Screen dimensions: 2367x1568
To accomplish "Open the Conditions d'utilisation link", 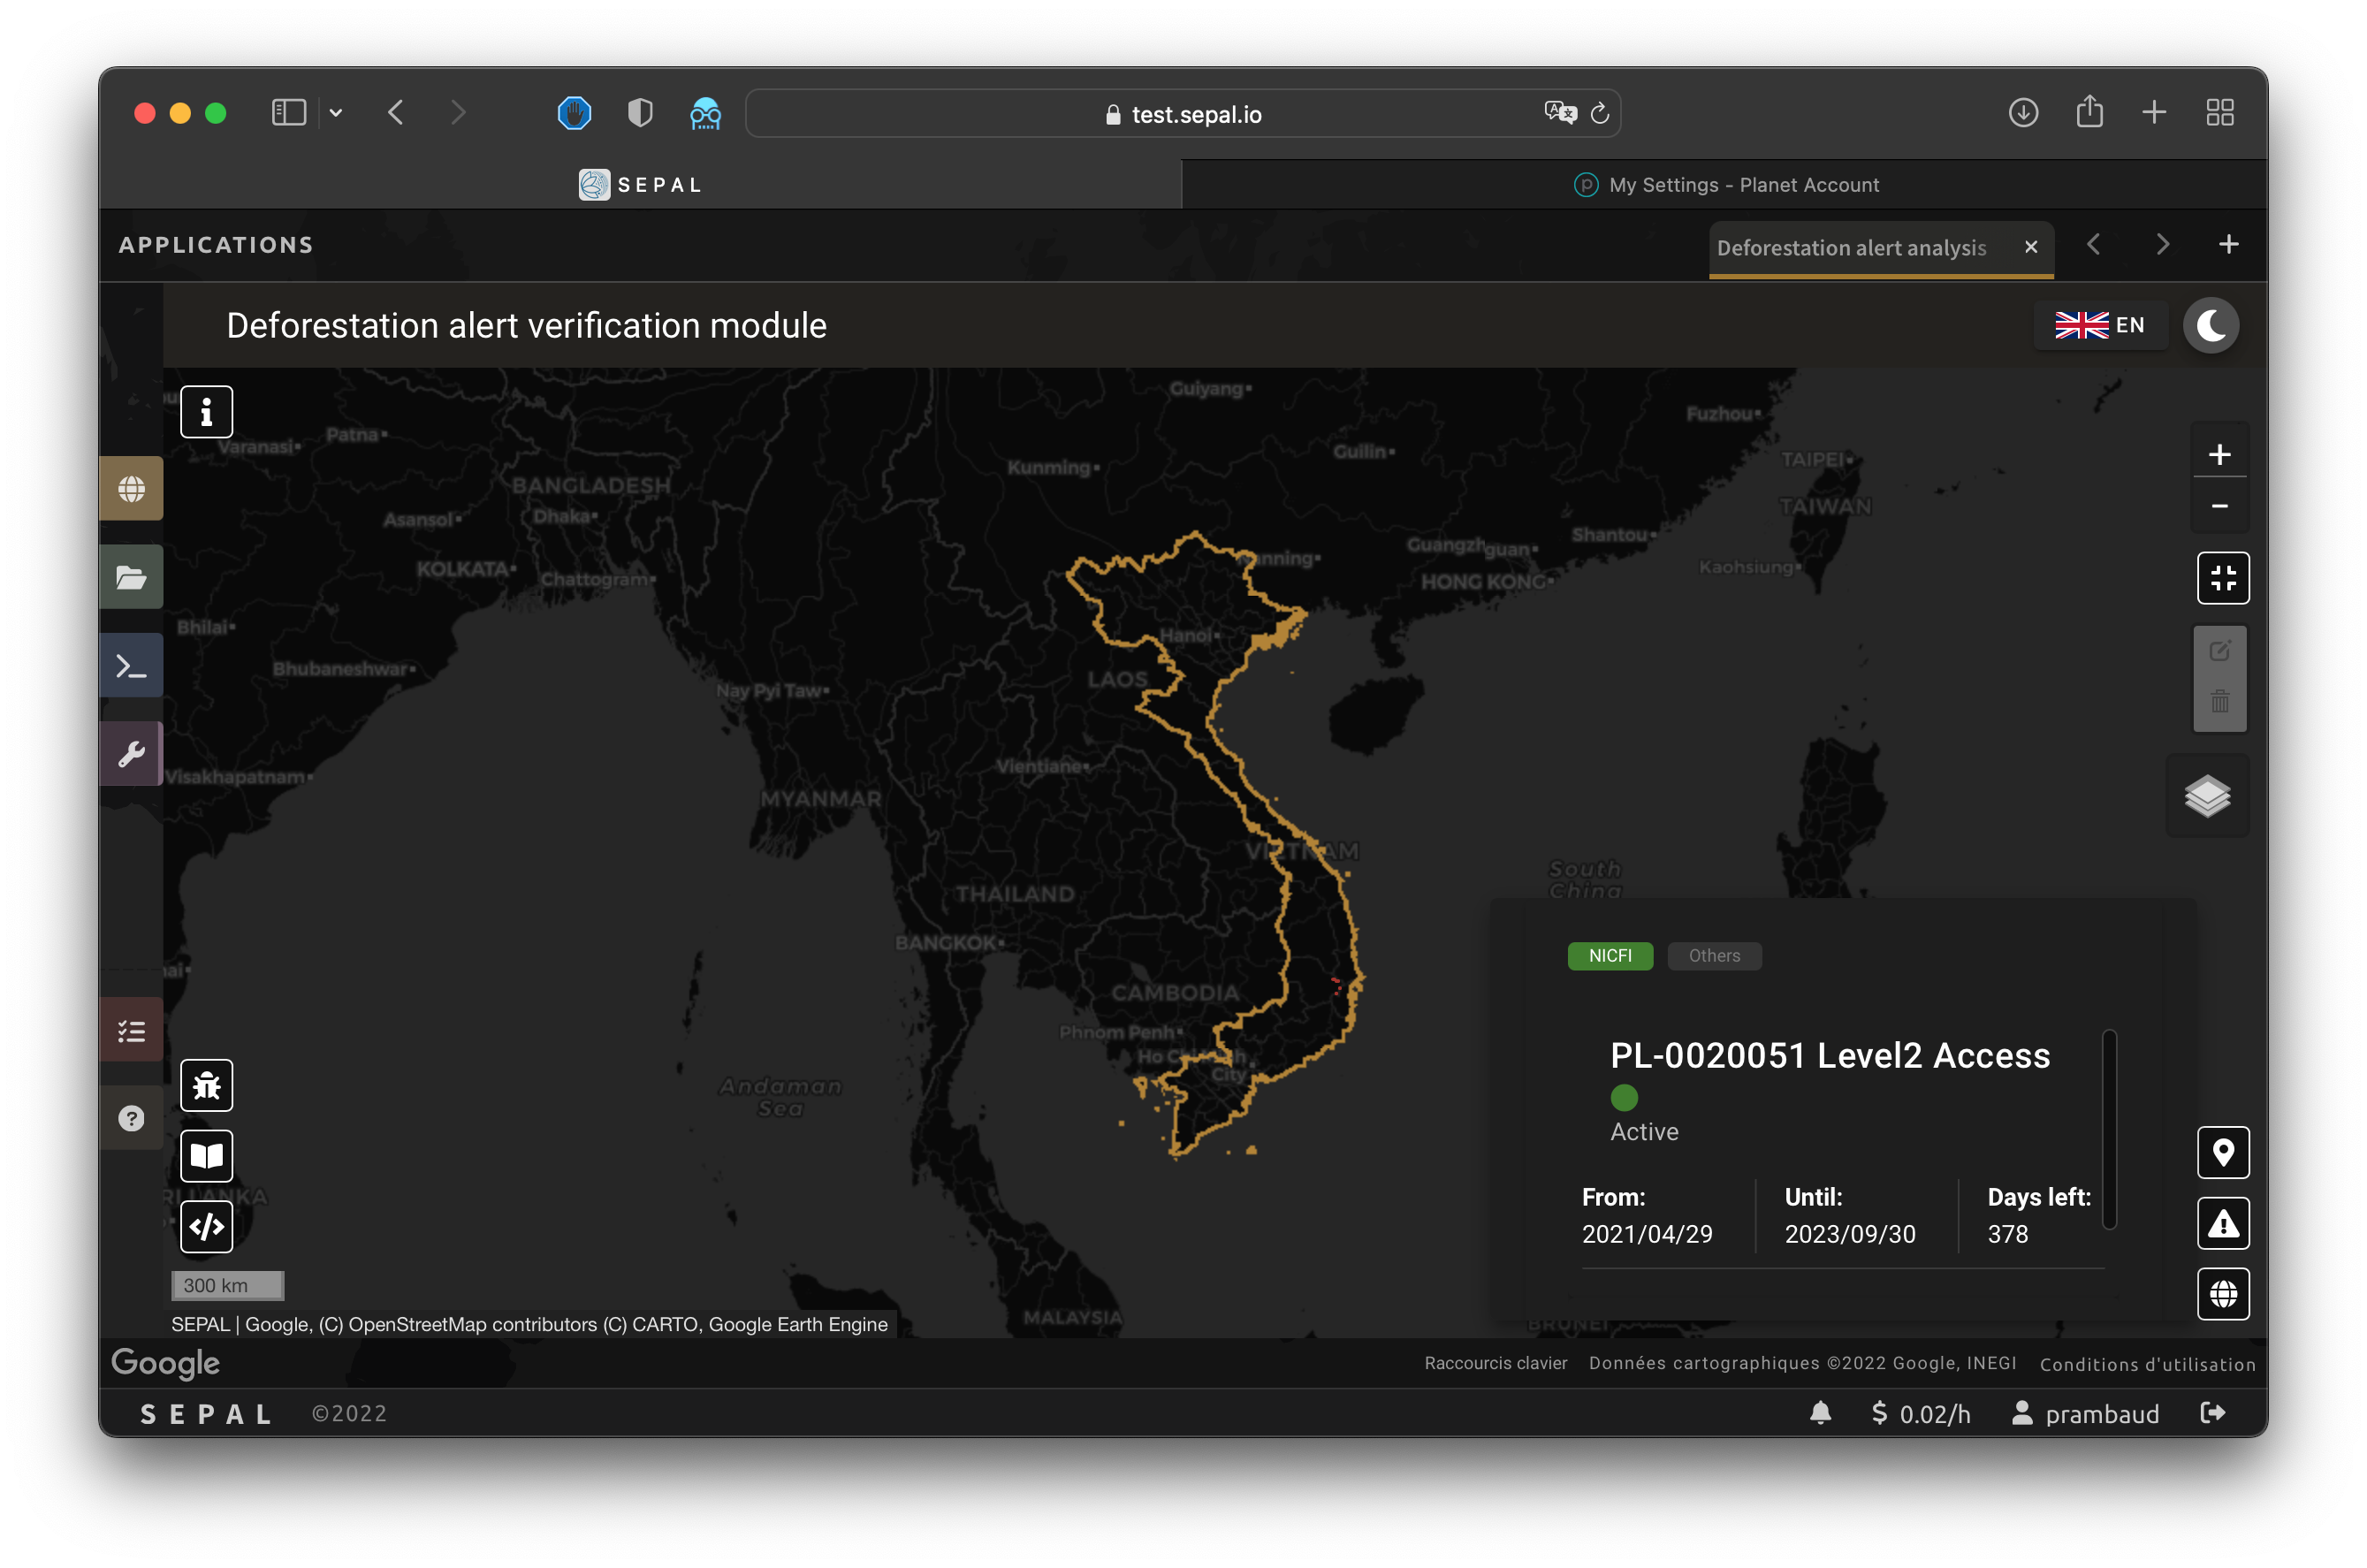I will 2146,1364.
